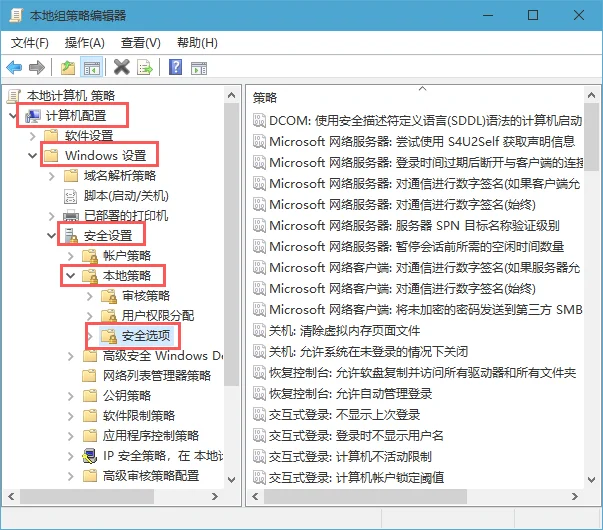This screenshot has width=603, height=530.
Task: Click the IP 安全策略 icon
Action: pos(90,456)
